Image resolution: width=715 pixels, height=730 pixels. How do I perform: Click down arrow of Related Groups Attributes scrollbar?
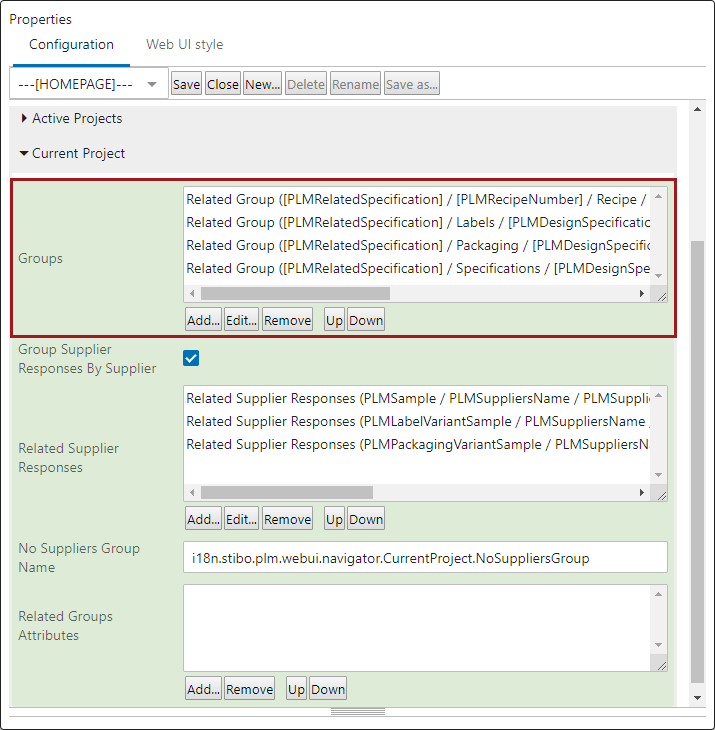point(658,645)
